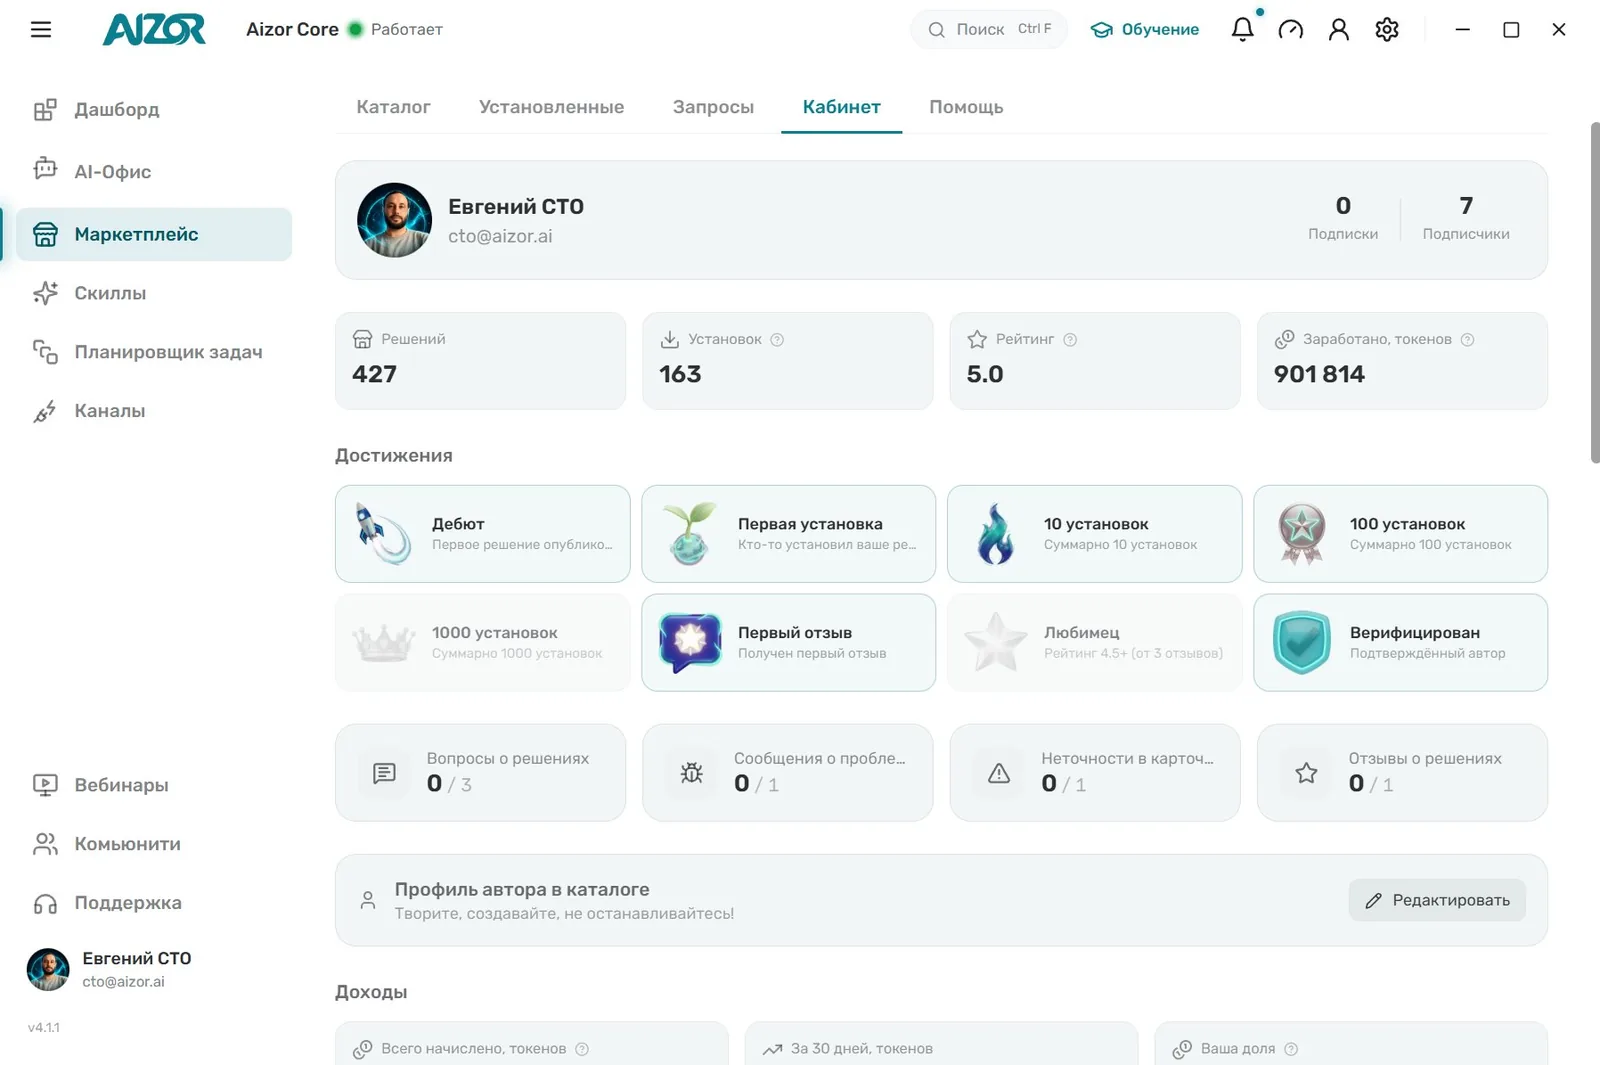Viewport: 1600px width, 1065px height.
Task: Click the Первая установка sprout icon
Action: point(689,534)
